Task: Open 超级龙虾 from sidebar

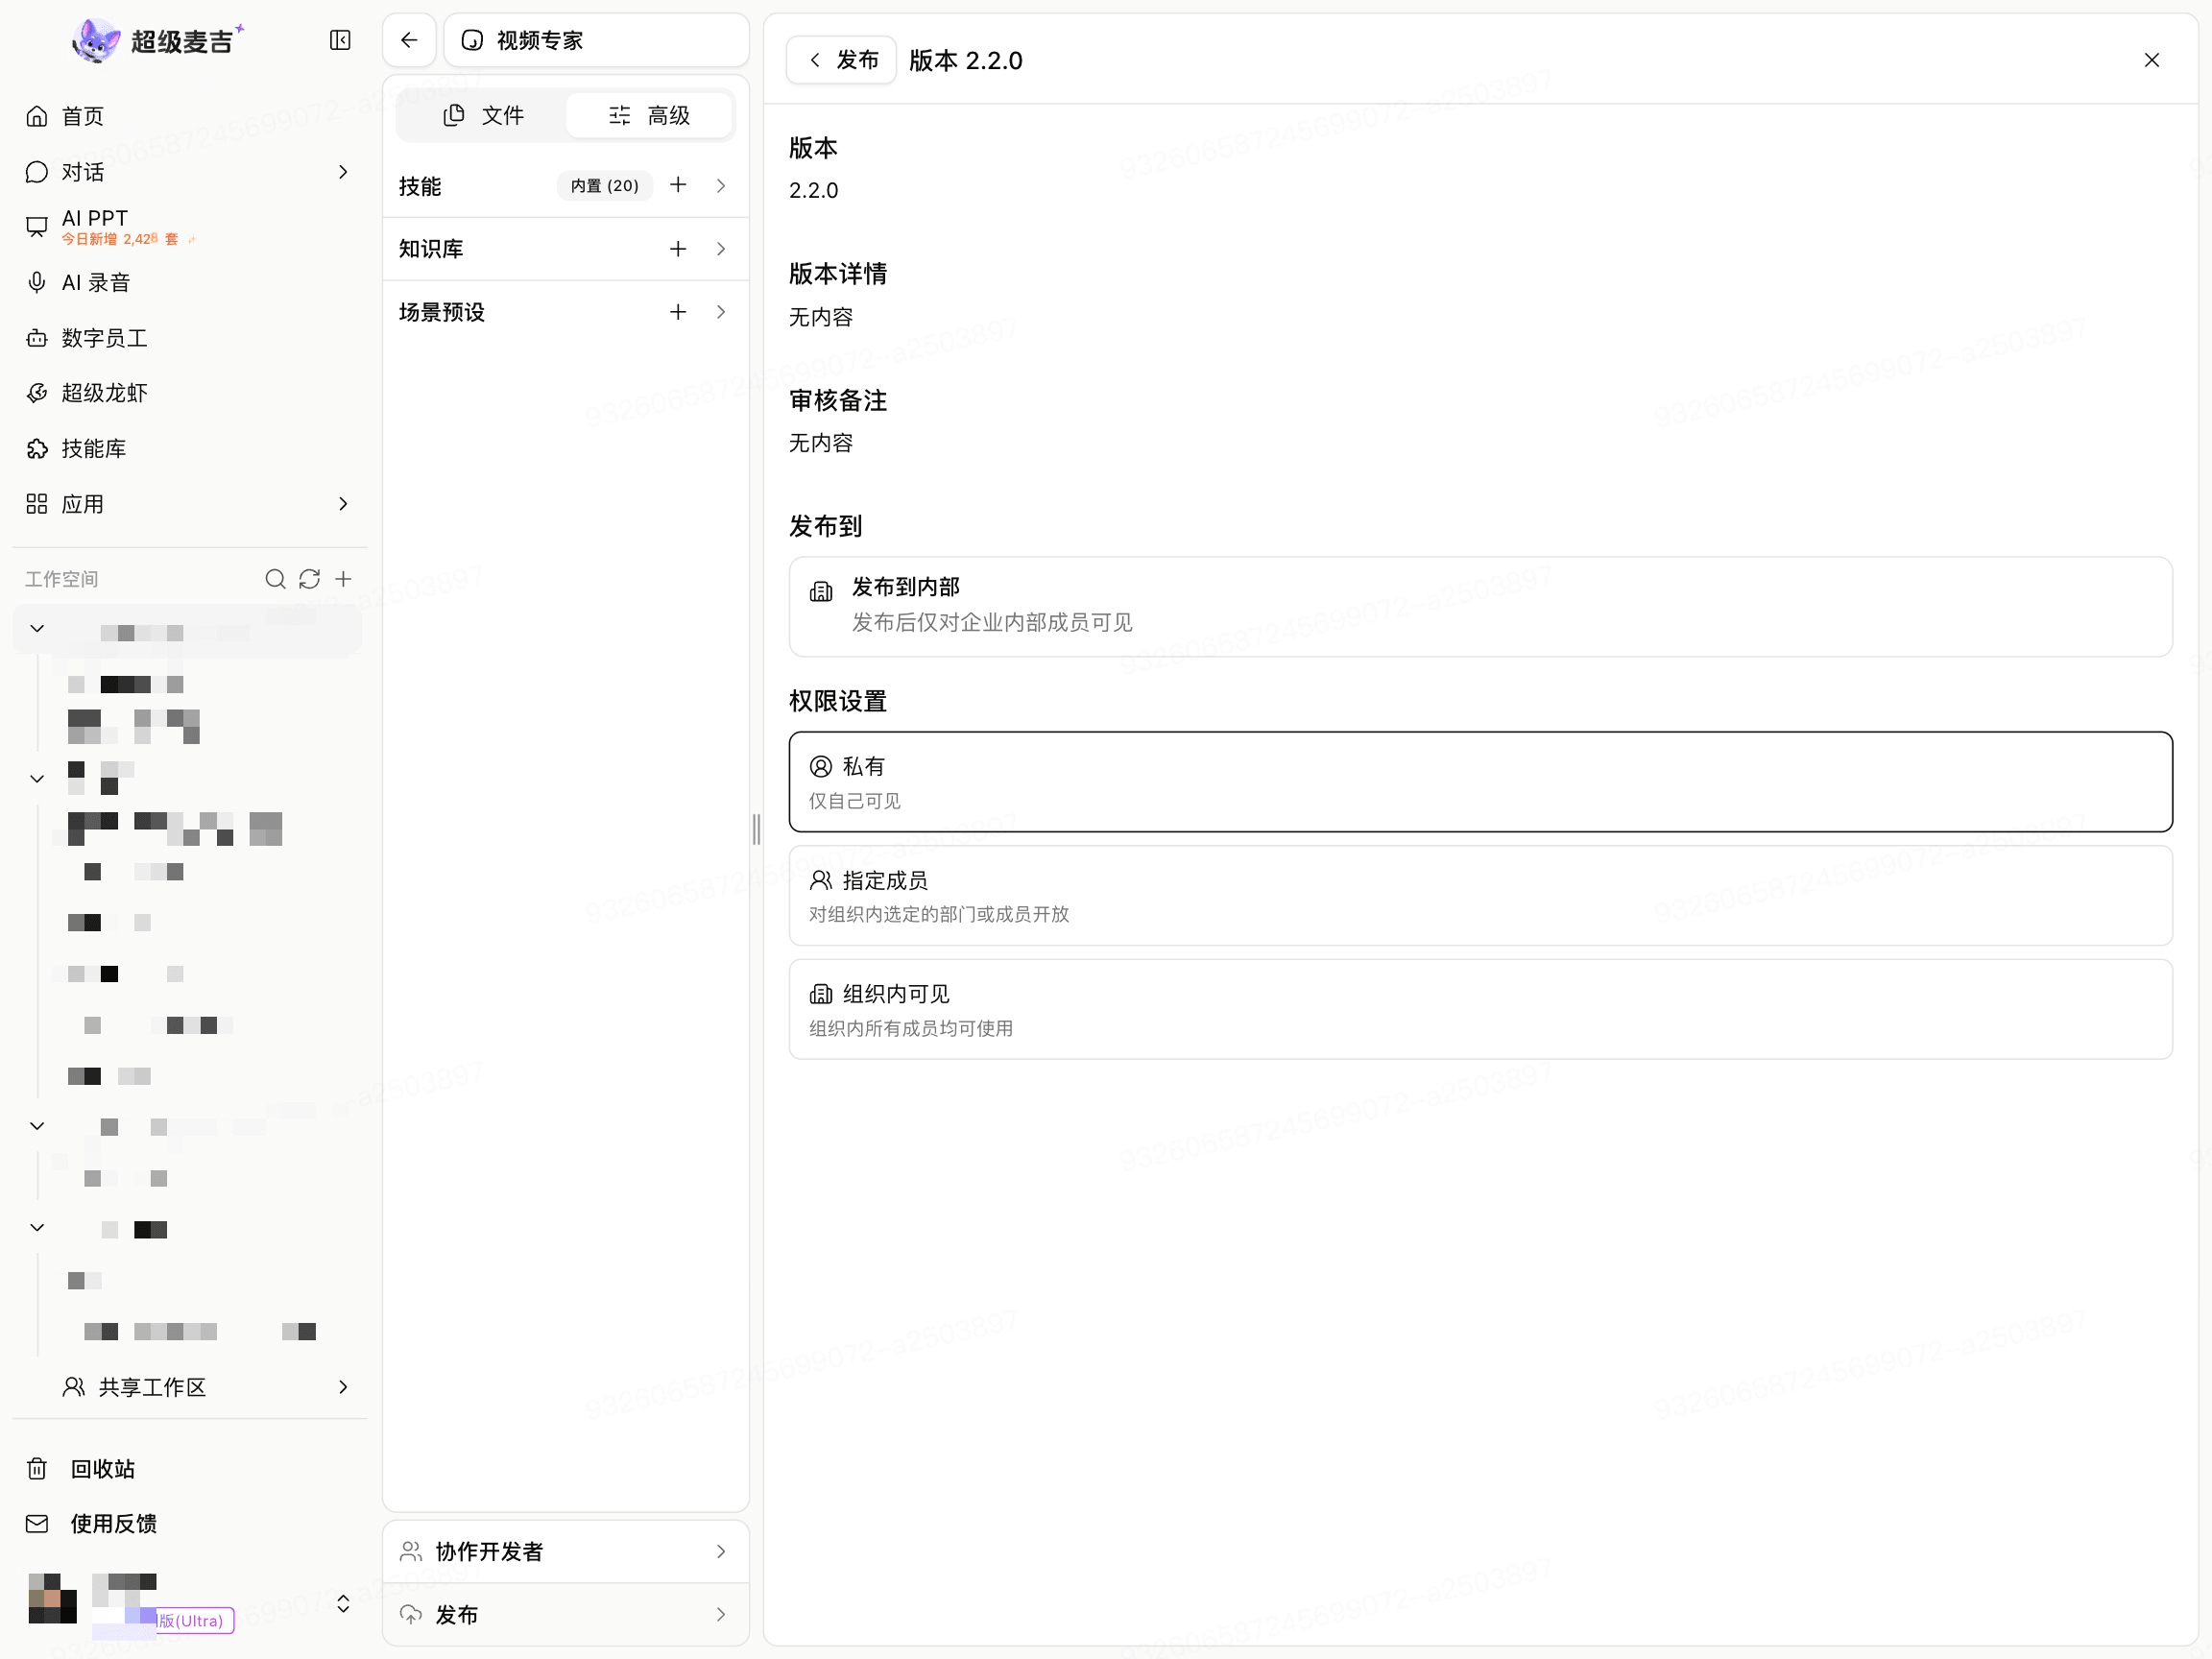Action: [190, 393]
